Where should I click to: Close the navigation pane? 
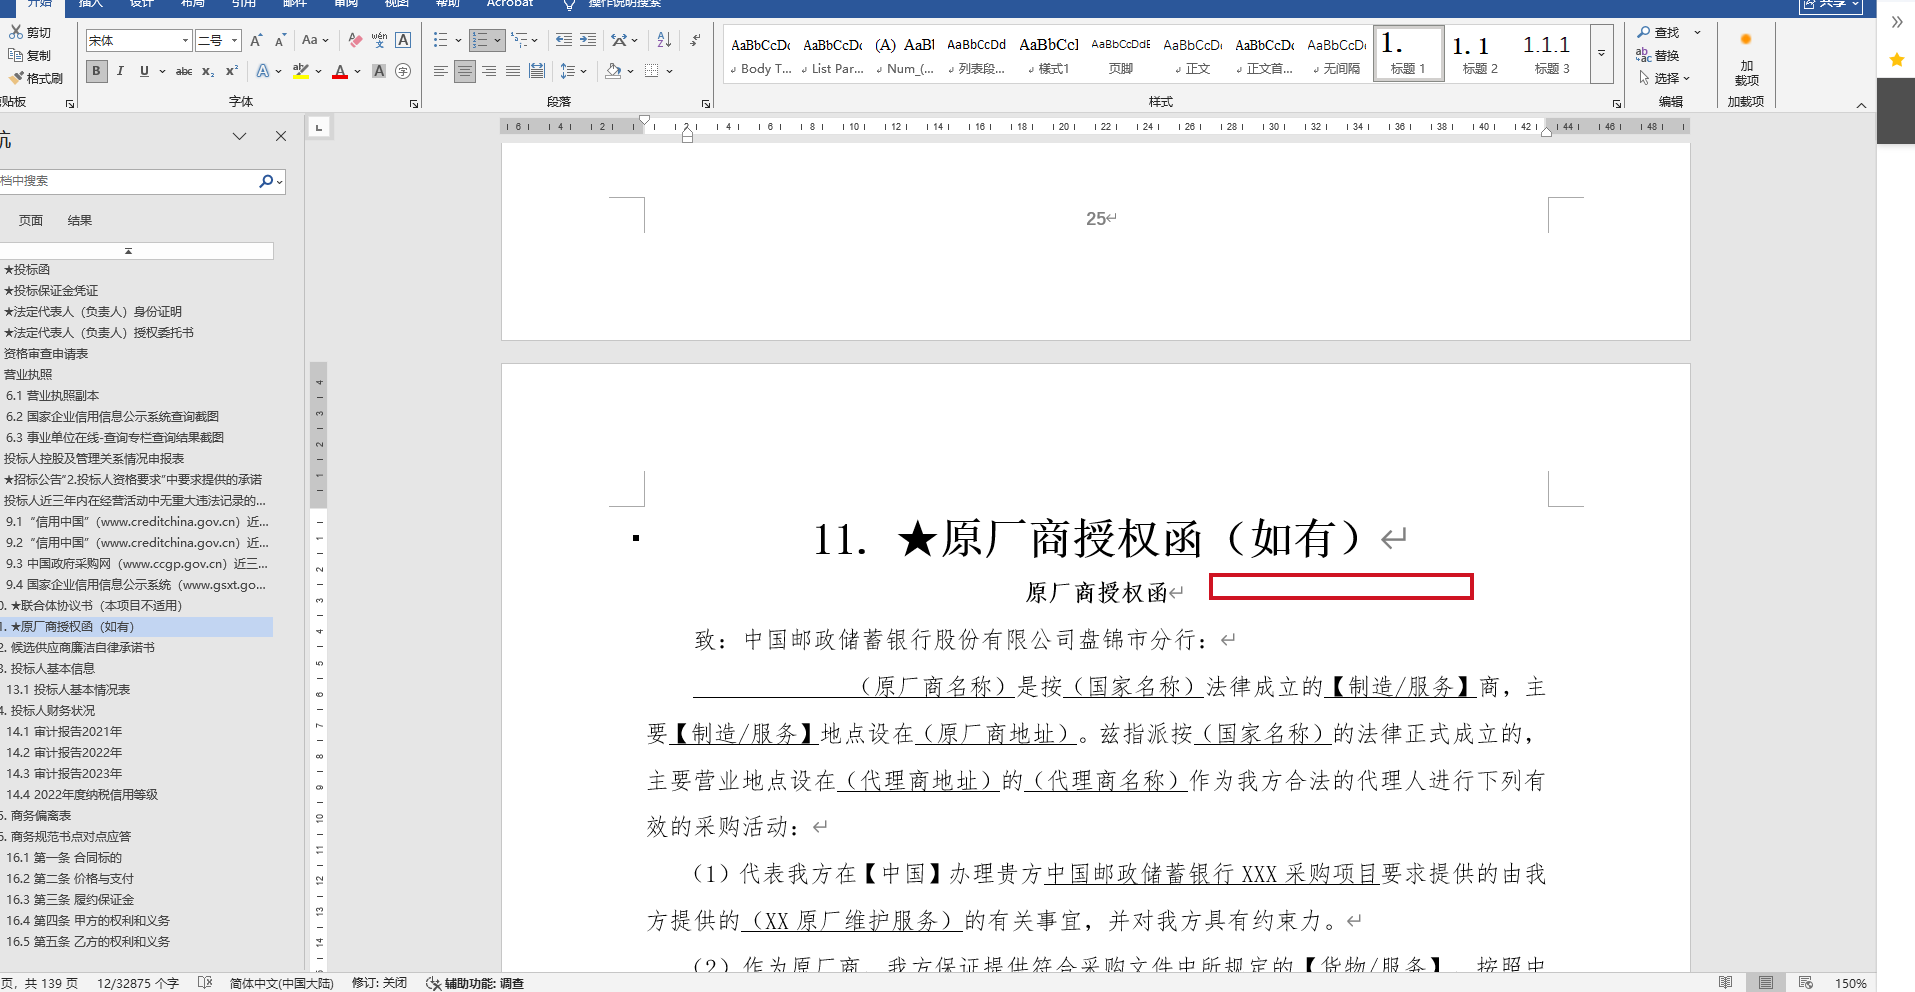[281, 136]
